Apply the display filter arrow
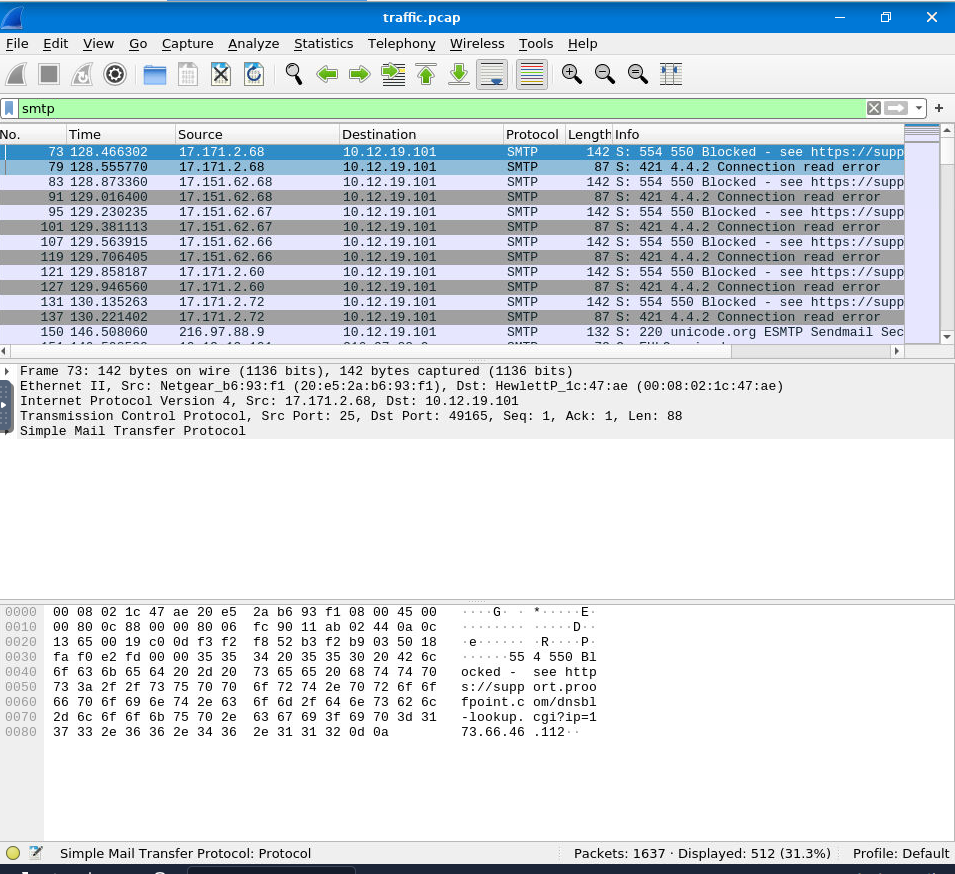This screenshot has height=874, width=955. (895, 108)
